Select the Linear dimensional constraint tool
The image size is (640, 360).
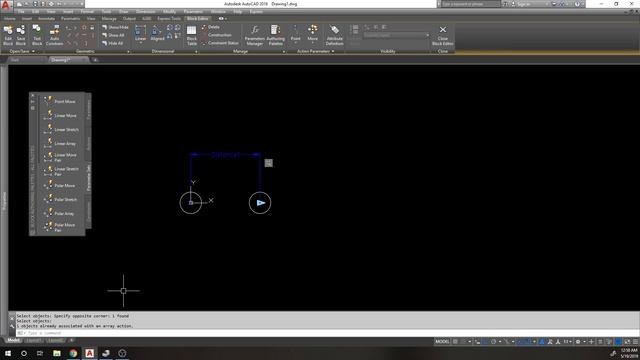click(140, 33)
